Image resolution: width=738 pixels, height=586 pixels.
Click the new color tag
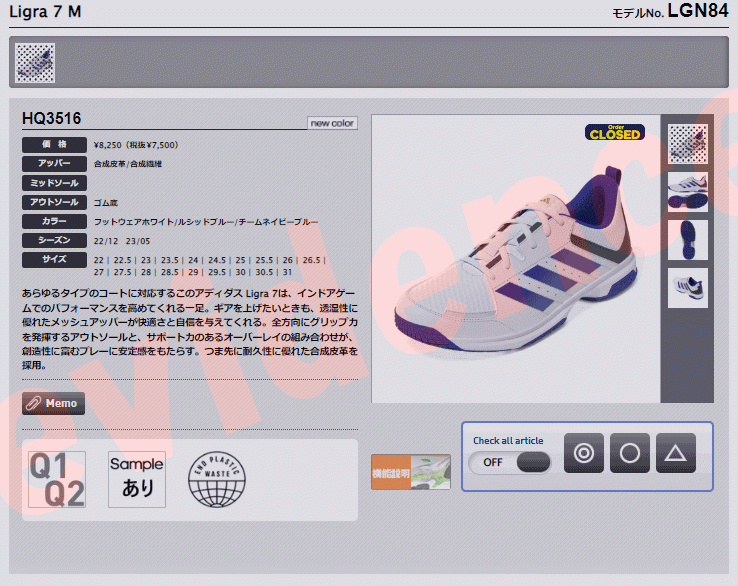(x=332, y=123)
